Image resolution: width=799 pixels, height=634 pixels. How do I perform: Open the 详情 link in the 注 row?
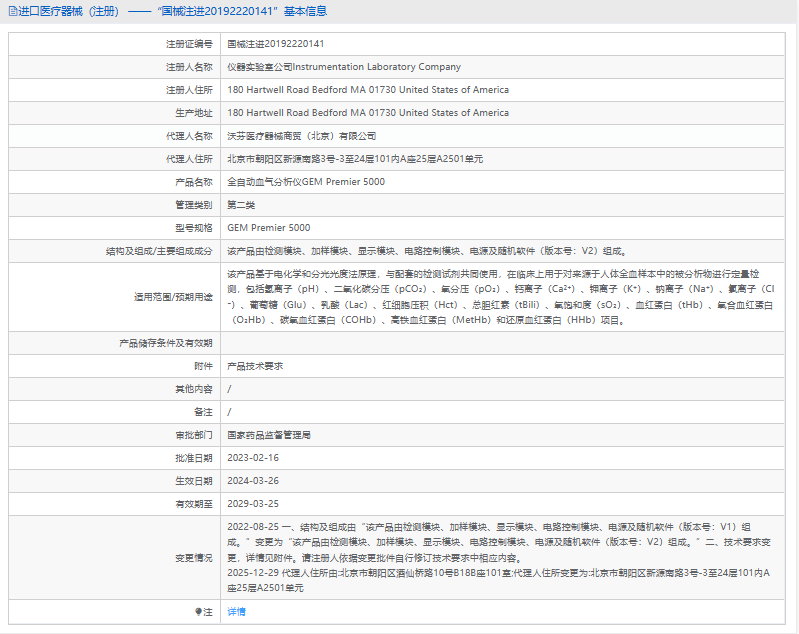click(x=236, y=612)
